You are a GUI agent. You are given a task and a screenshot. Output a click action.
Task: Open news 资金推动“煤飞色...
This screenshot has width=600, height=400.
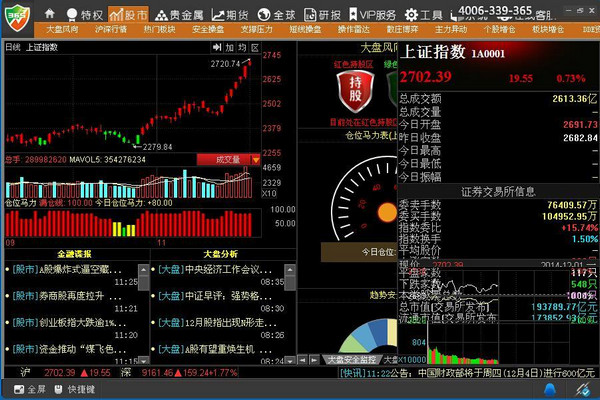pos(69,349)
